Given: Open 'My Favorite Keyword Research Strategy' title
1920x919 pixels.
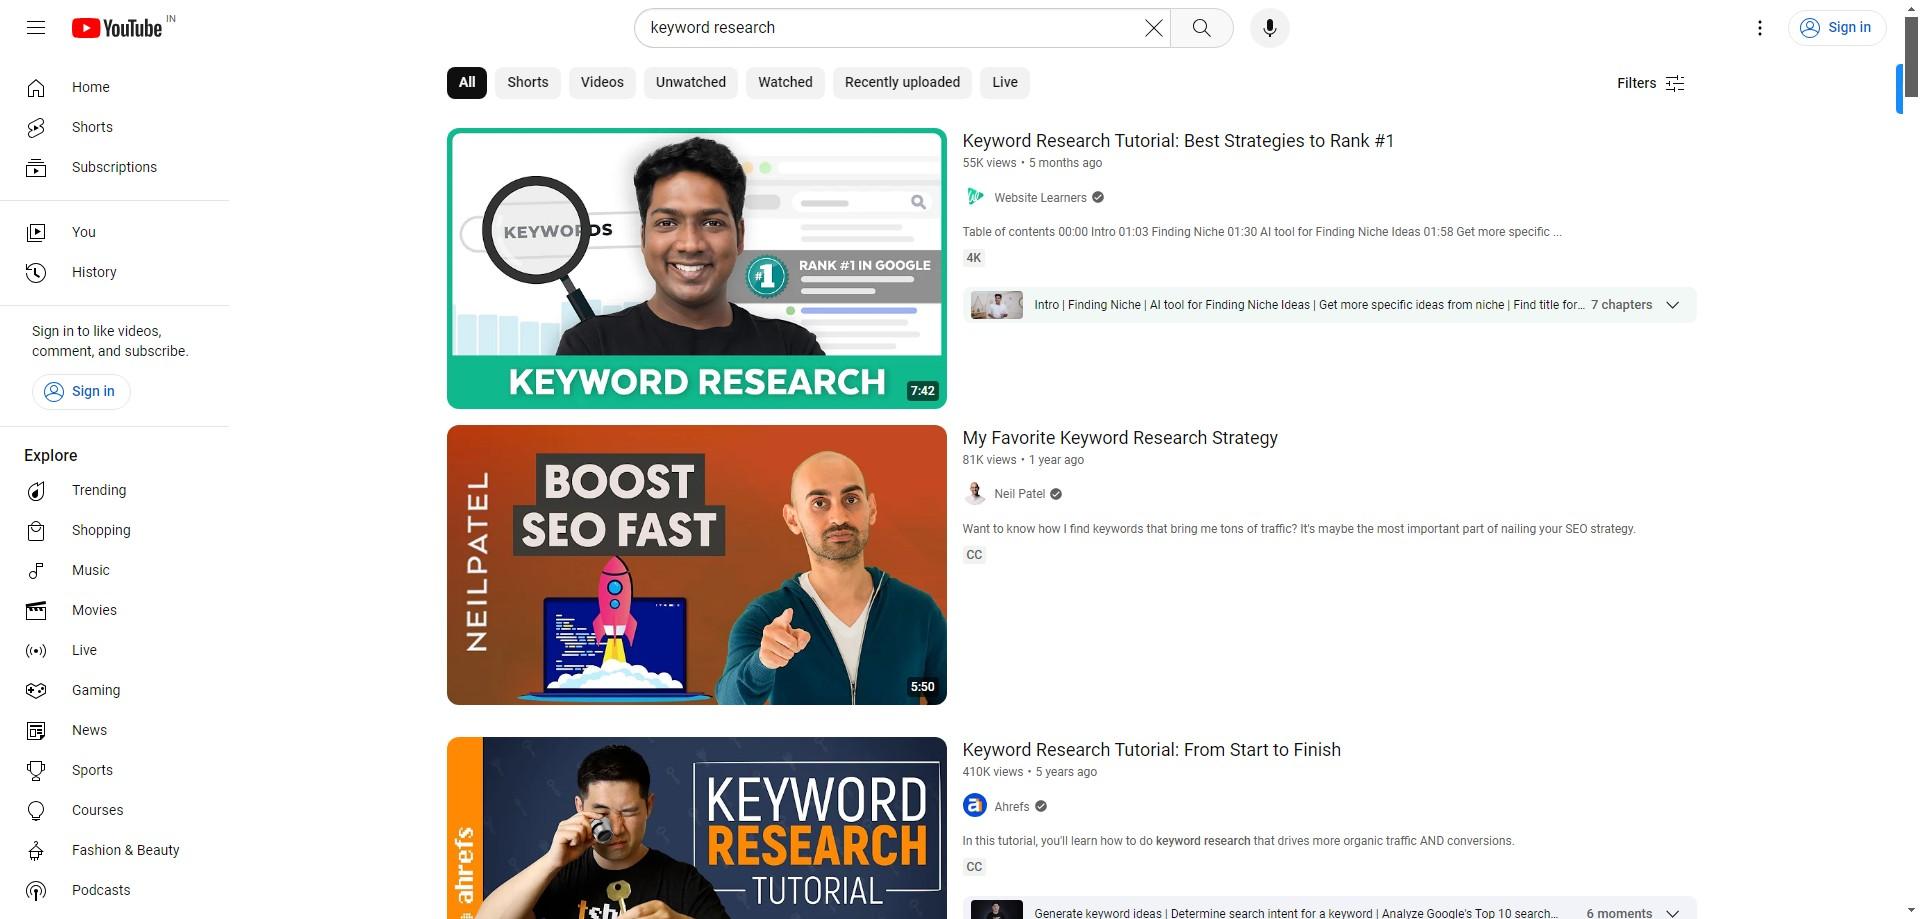Looking at the screenshot, I should click(x=1120, y=438).
